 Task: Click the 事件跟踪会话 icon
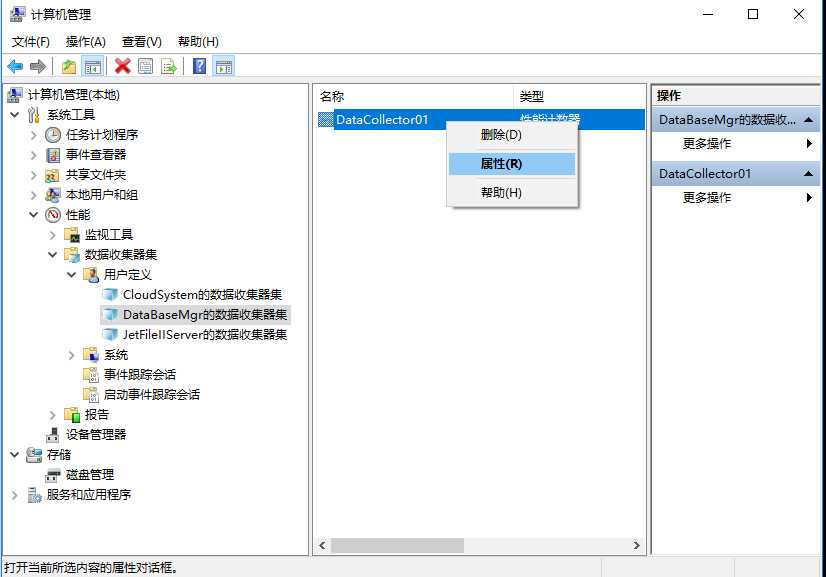click(91, 375)
